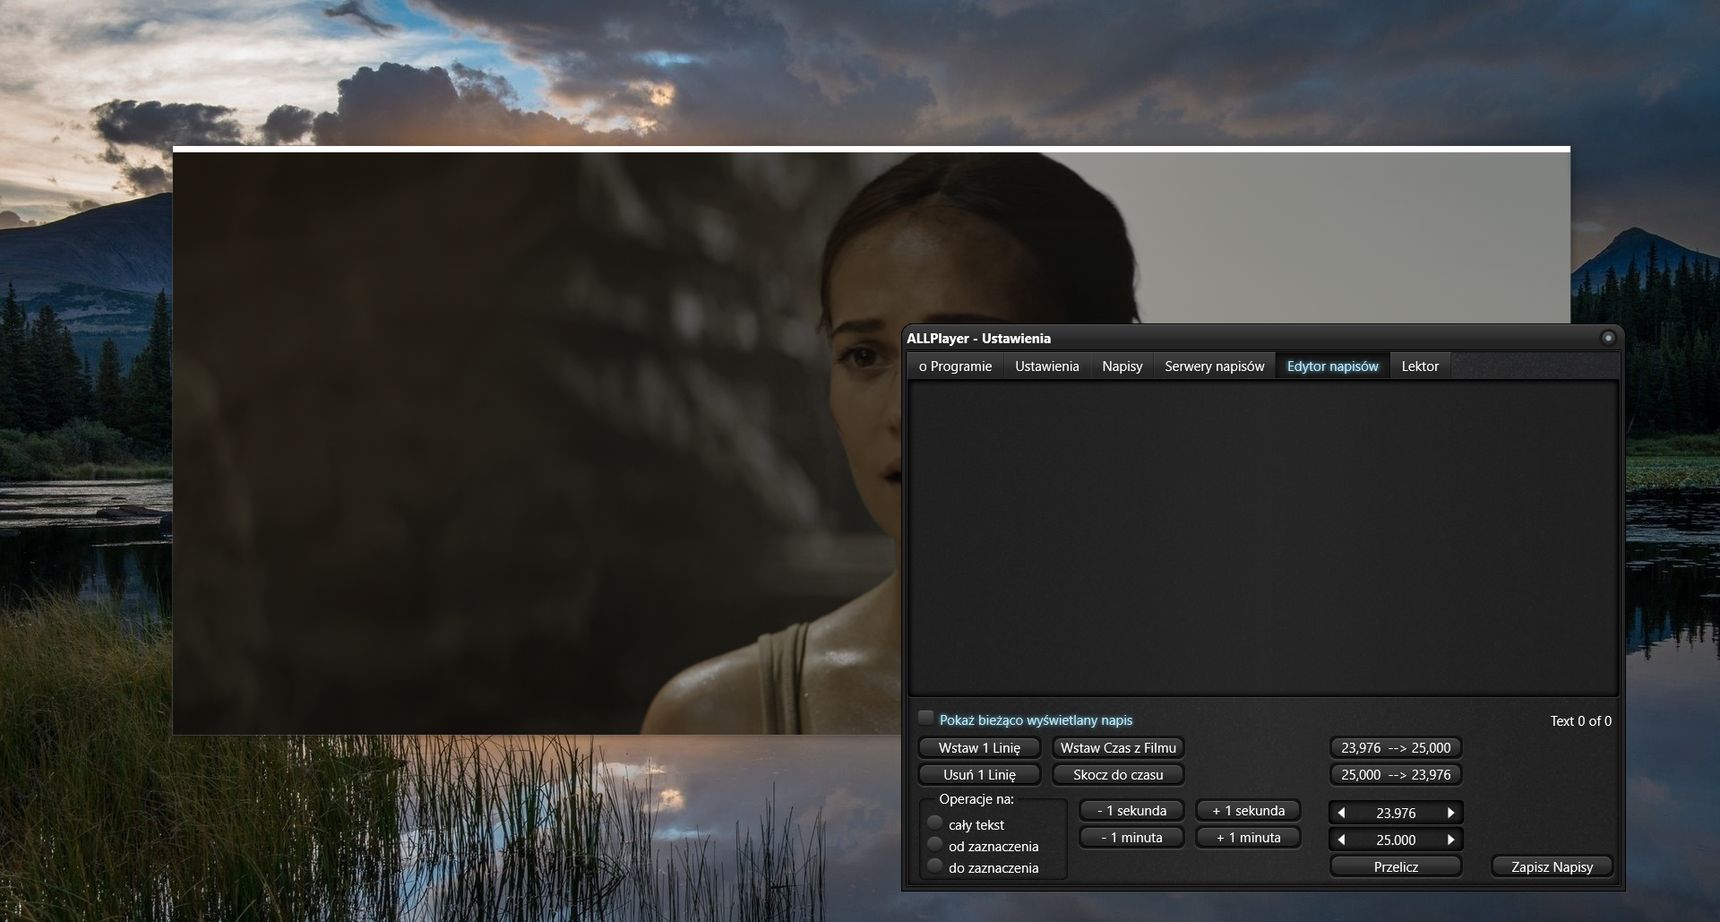Screen dimensions: 1720x922
Task: Convert framerate 23,976 --> 25,000
Action: tap(1396, 748)
